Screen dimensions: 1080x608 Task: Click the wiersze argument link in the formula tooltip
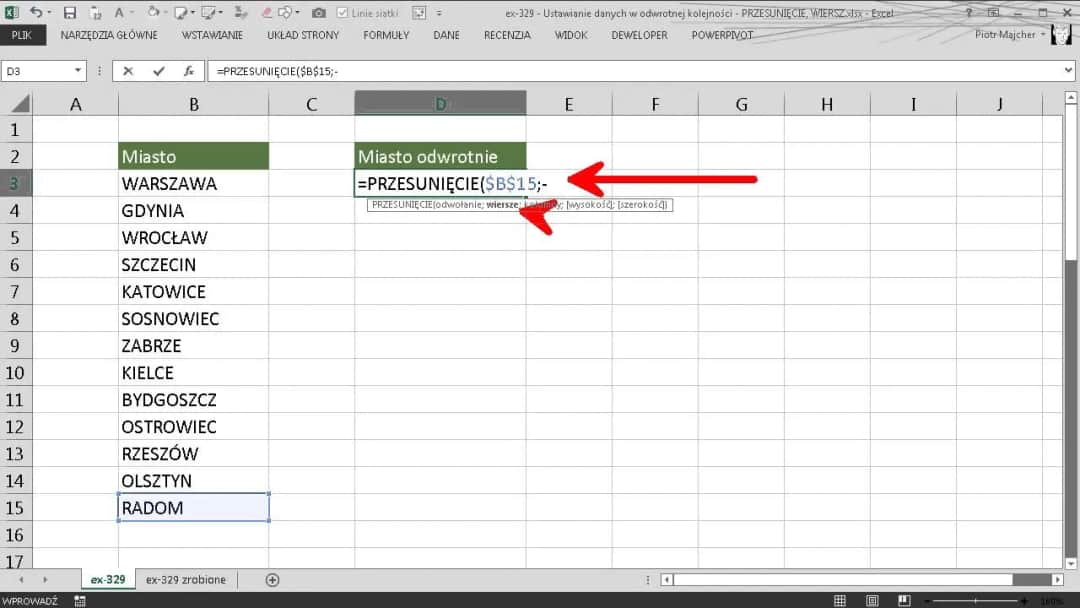502,205
